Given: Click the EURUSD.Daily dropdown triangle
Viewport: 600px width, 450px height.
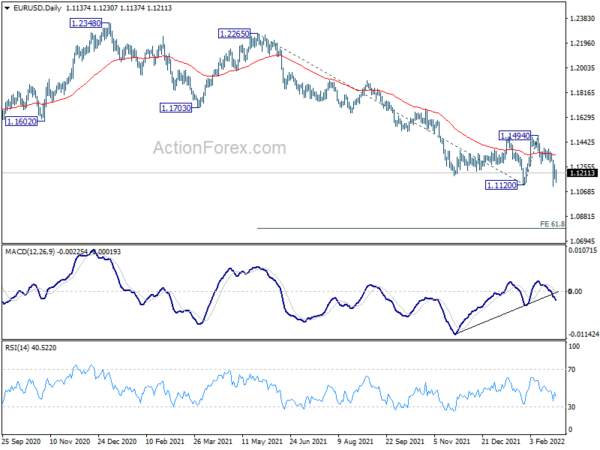Looking at the screenshot, I should click(x=7, y=8).
